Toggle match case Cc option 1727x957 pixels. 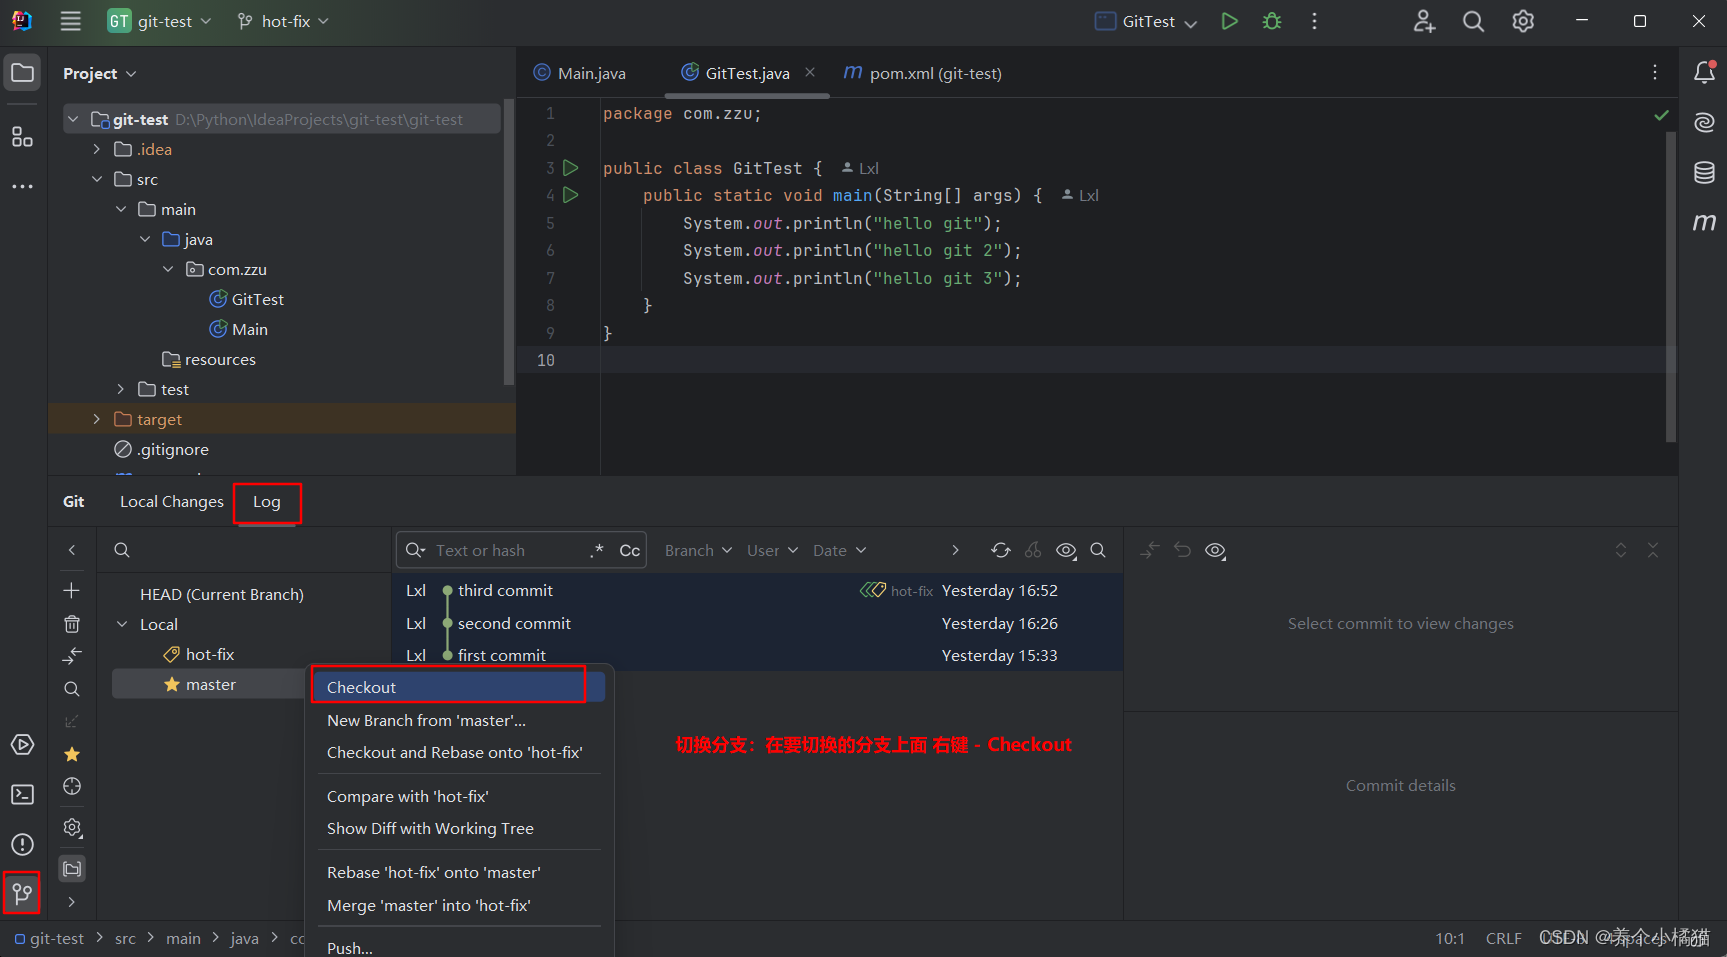tap(630, 550)
